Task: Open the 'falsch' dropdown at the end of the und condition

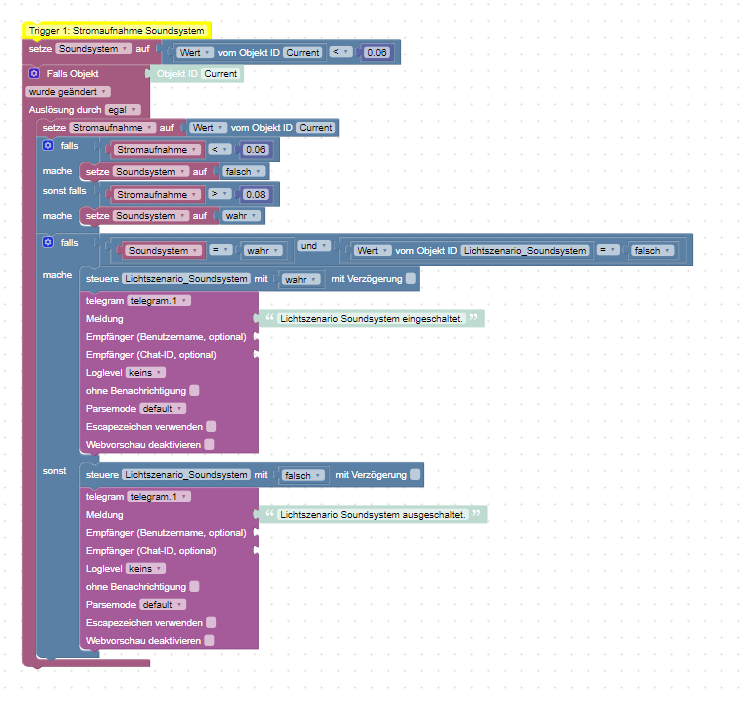Action: tap(652, 251)
